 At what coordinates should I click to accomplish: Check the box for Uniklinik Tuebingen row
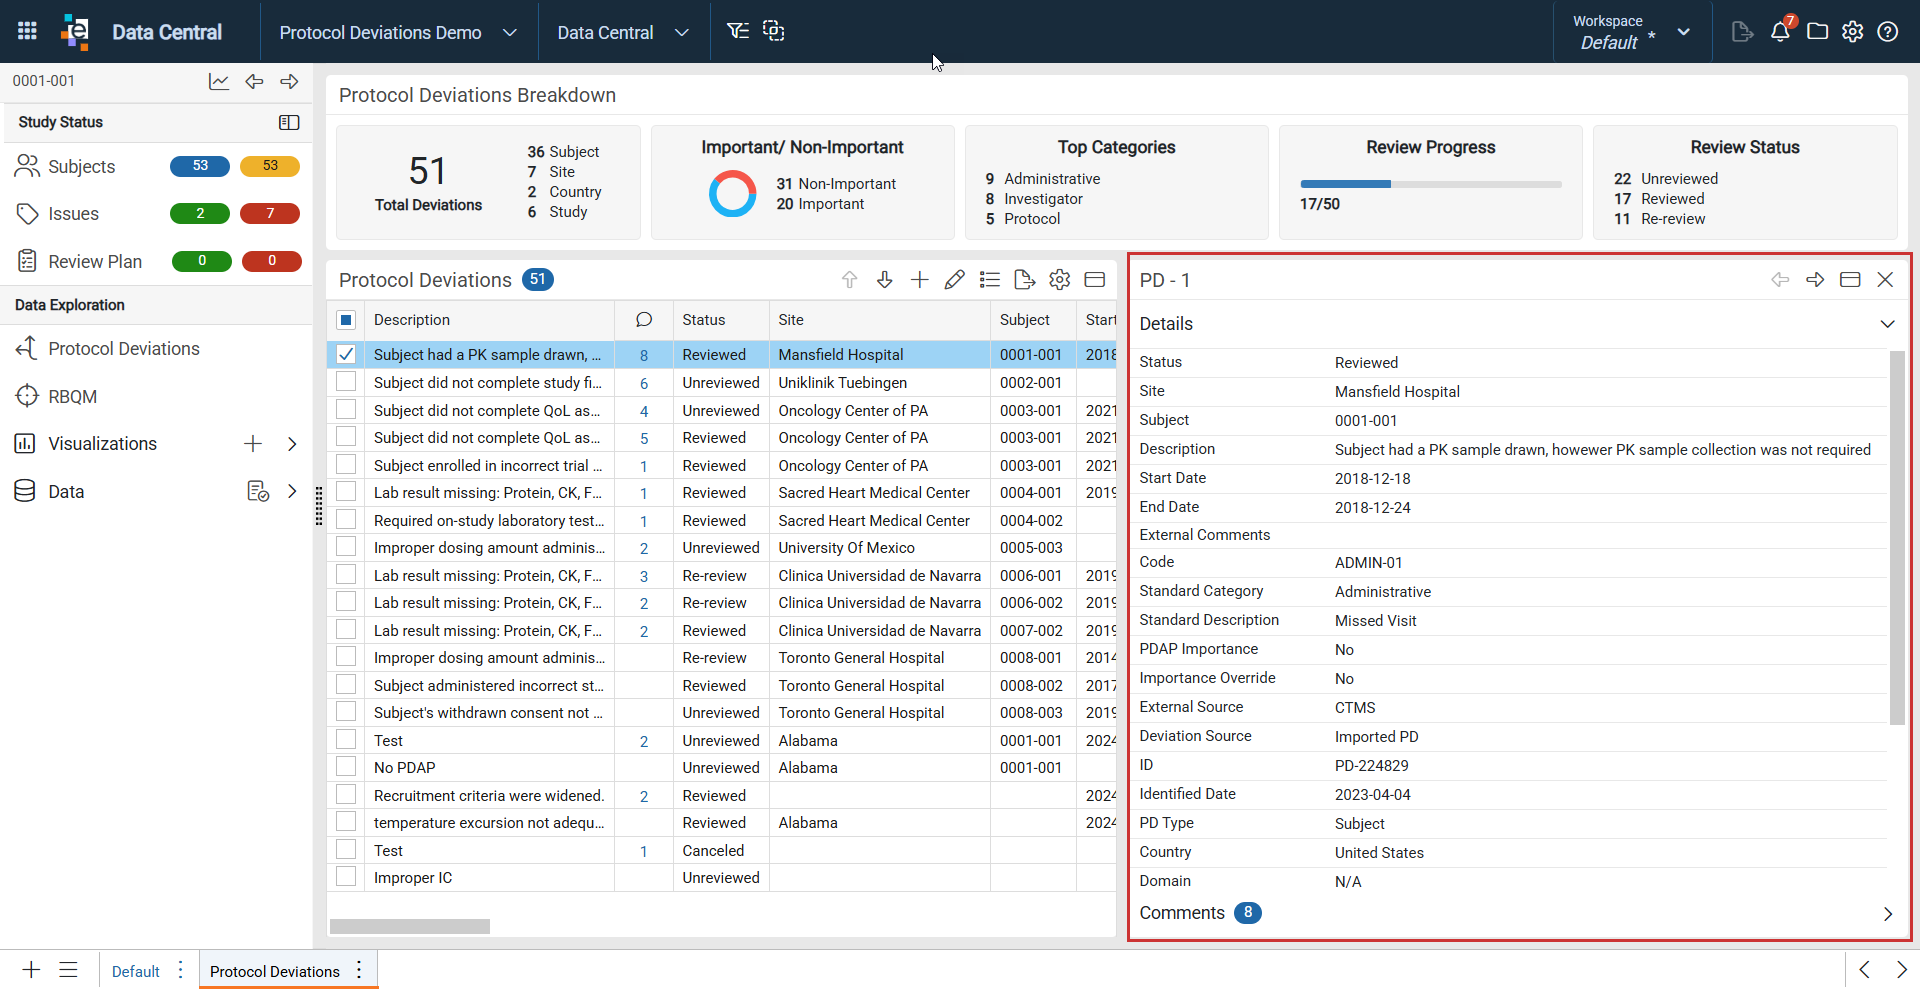pos(346,382)
